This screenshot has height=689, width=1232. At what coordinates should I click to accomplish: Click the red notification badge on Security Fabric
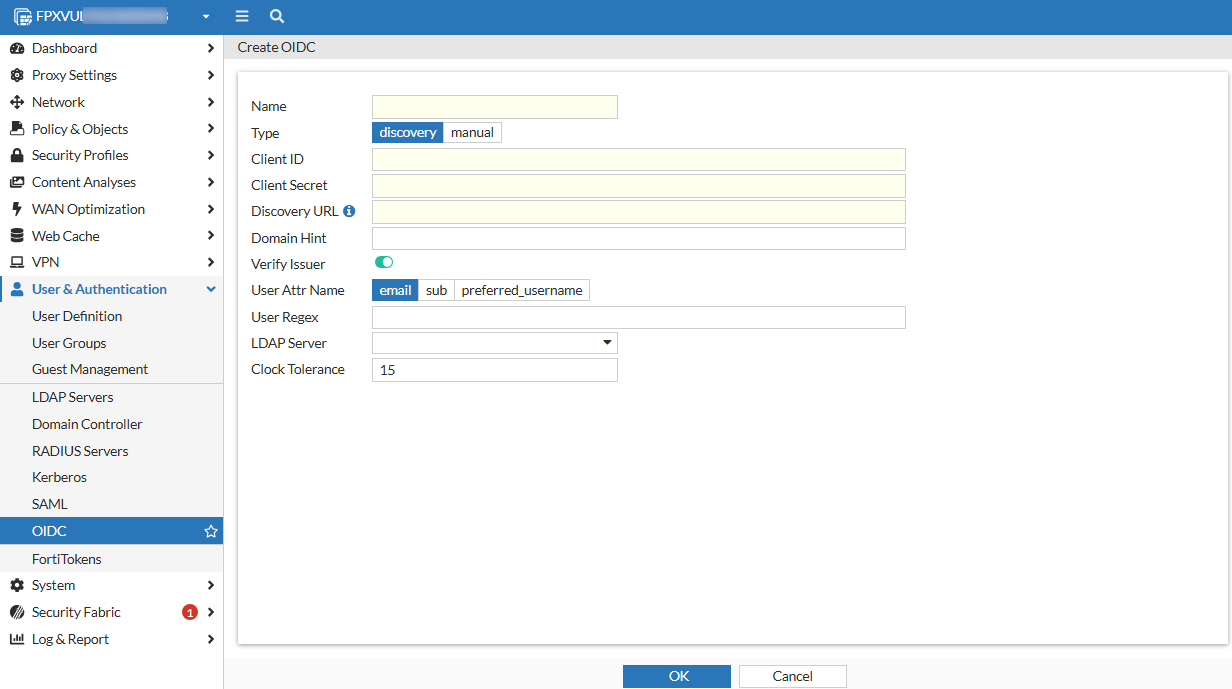point(190,612)
